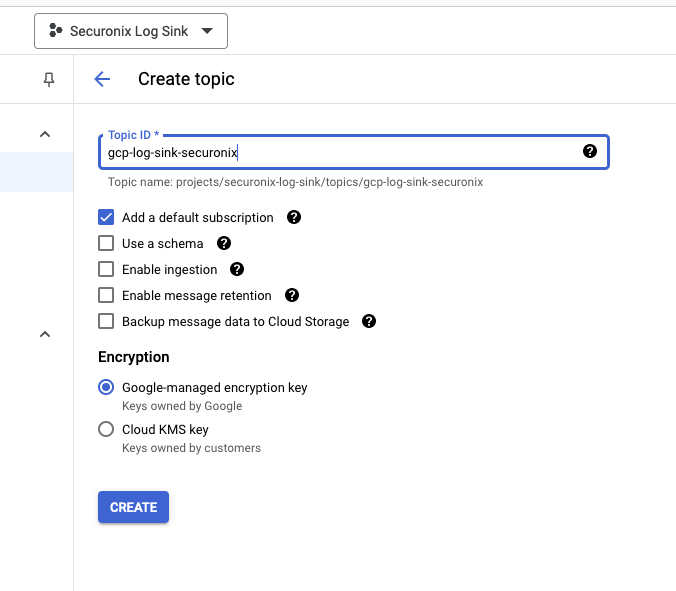
Task: Open the Securonix Log Sink project dropdown
Action: (131, 31)
